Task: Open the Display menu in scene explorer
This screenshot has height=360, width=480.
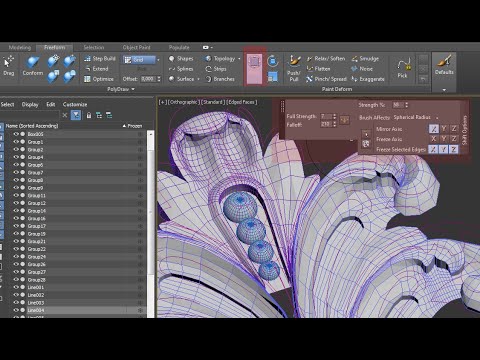Action: (30, 104)
